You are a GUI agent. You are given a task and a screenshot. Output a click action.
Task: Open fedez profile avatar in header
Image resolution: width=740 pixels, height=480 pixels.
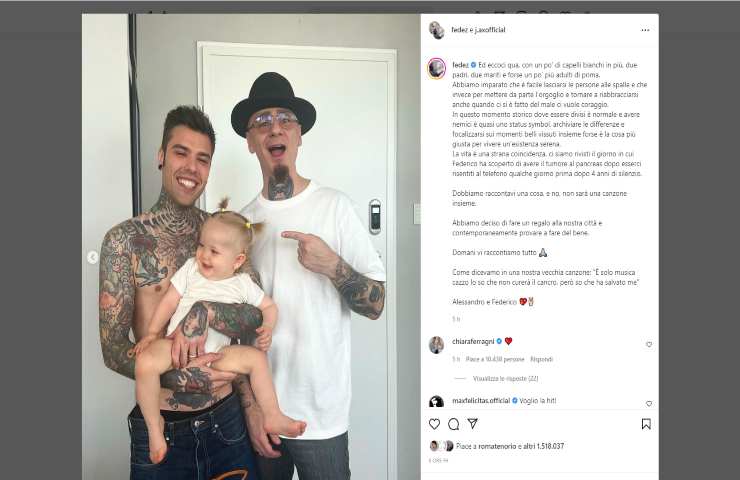tap(436, 30)
